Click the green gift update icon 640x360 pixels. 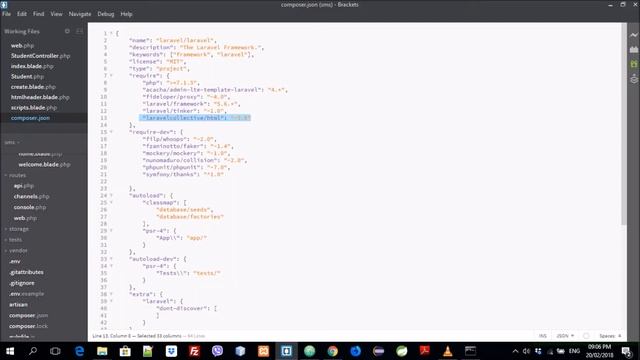(633, 64)
